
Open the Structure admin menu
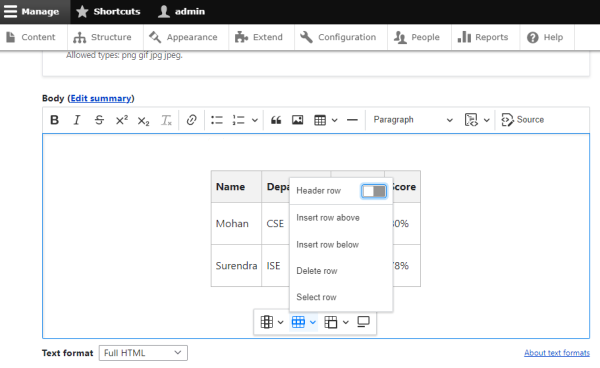click(105, 37)
